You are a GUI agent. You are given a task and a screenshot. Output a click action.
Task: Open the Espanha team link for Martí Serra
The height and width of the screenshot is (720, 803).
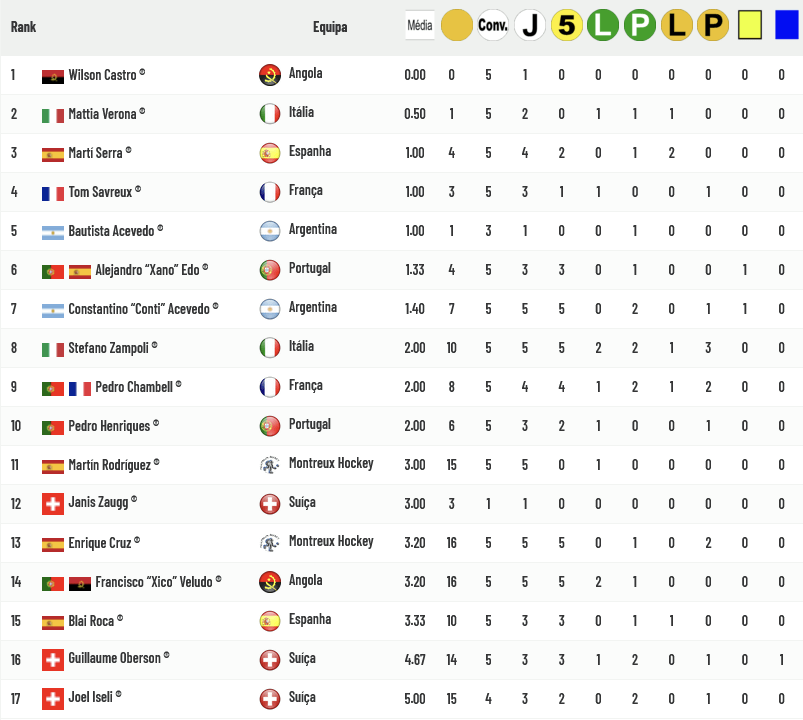(309, 152)
